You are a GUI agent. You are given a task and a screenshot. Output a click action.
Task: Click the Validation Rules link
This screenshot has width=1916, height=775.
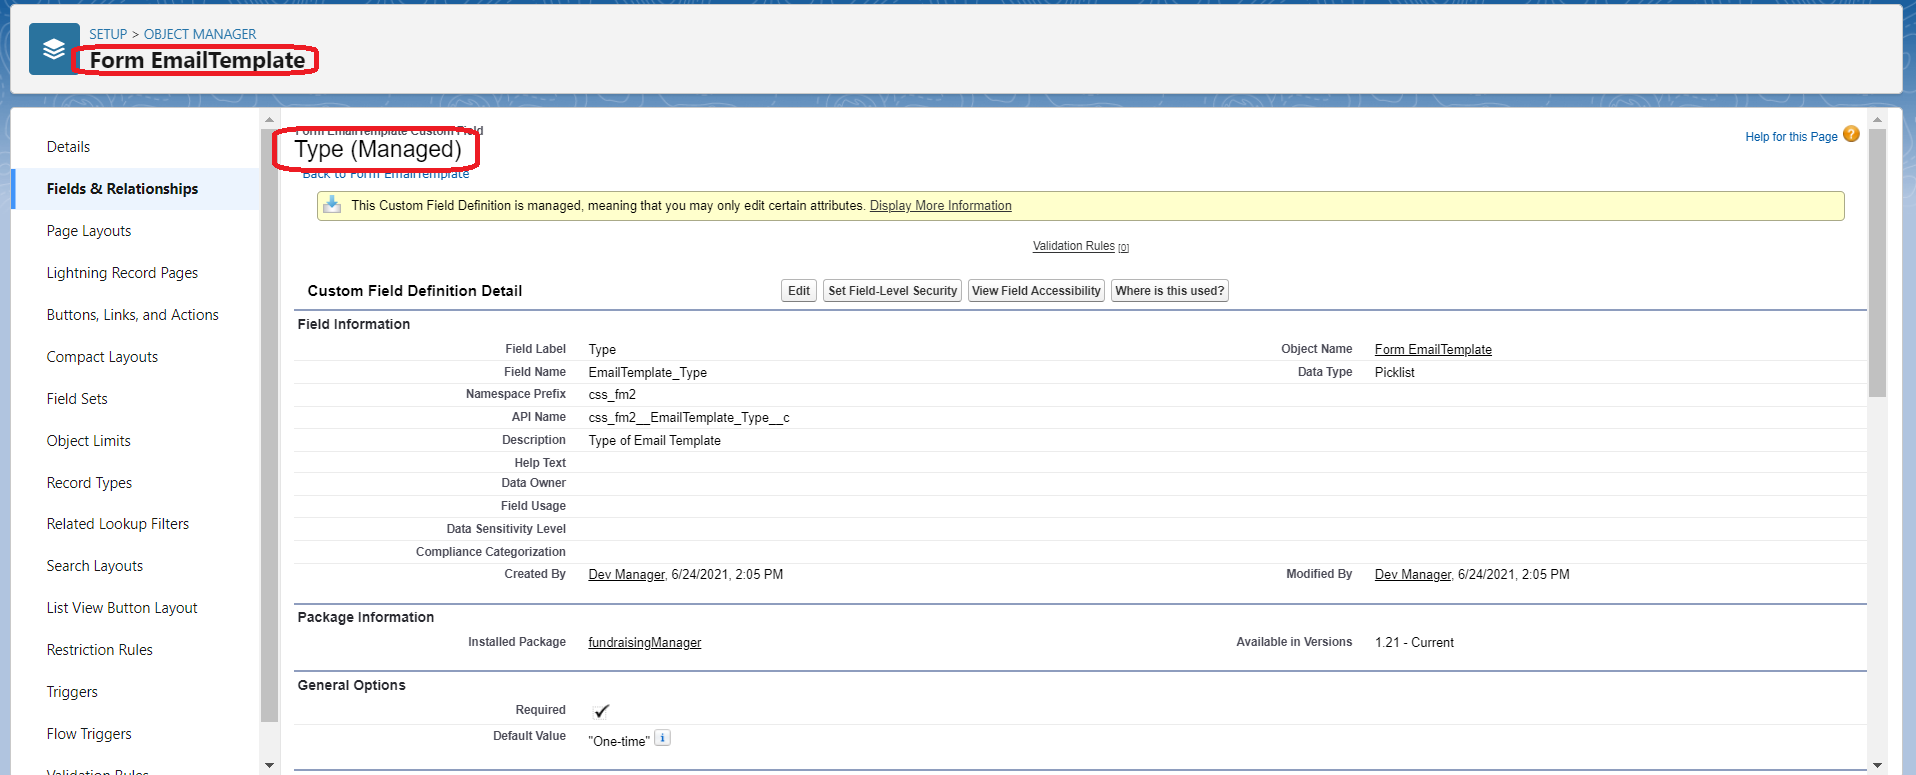click(1074, 246)
